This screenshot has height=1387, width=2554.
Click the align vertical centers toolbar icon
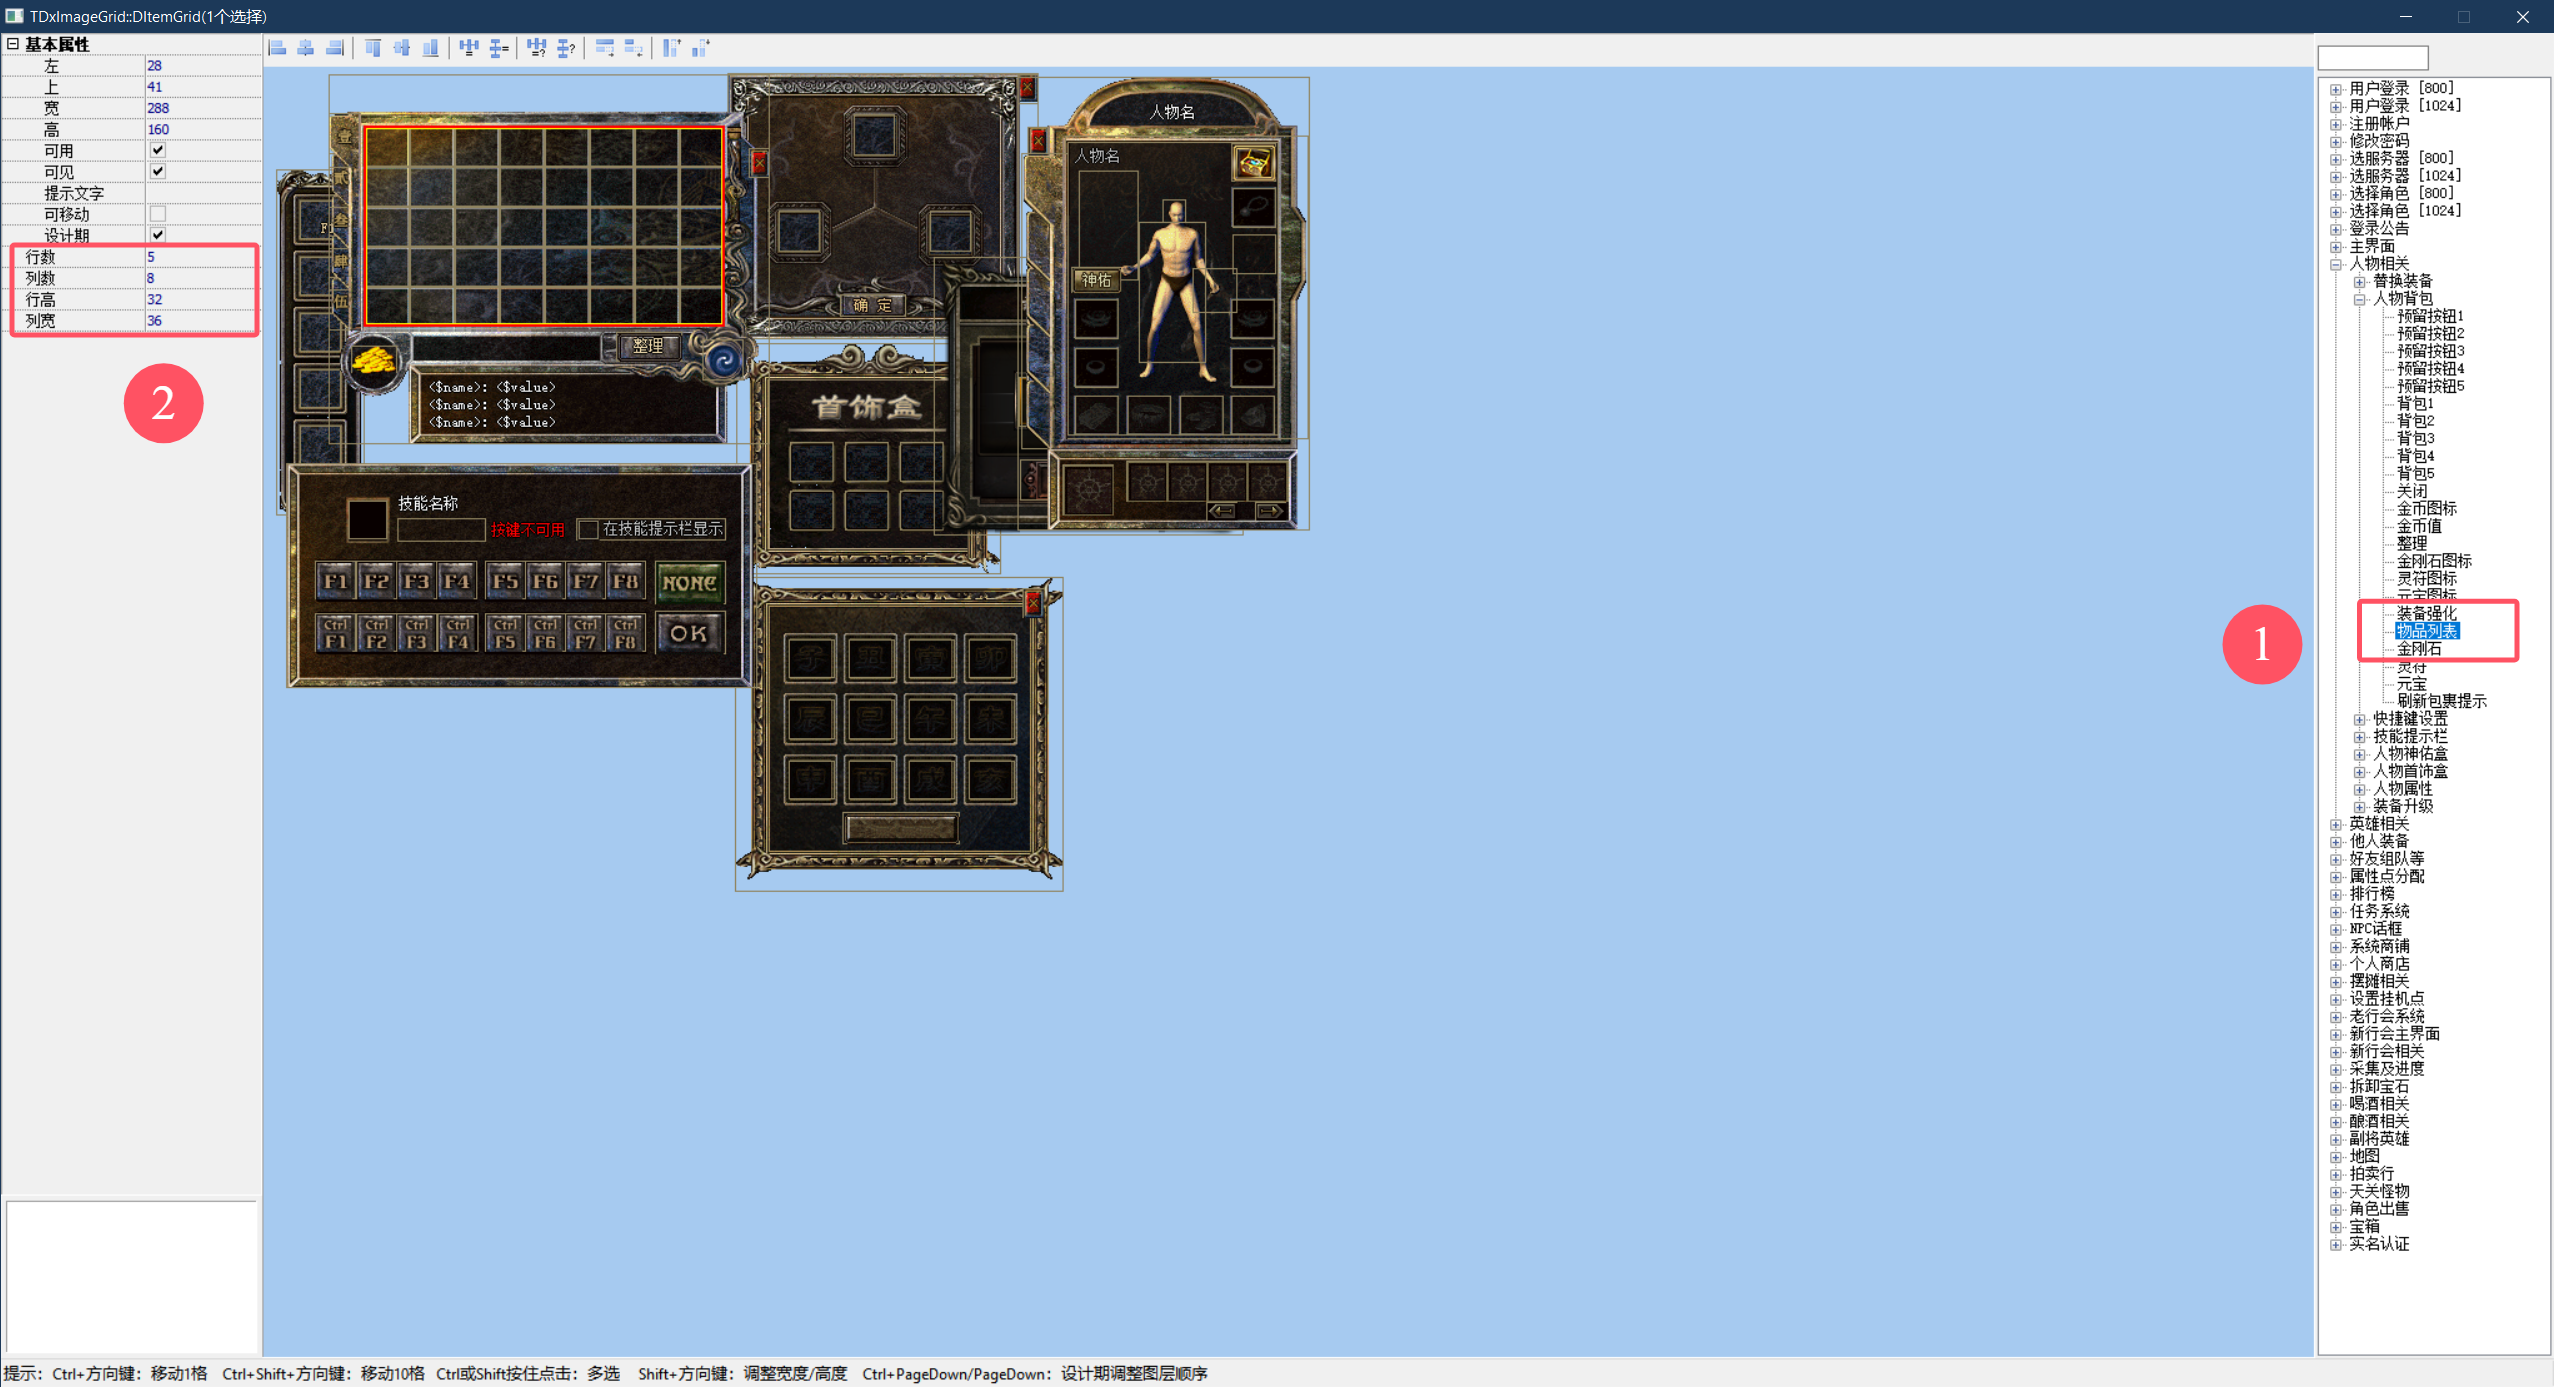[402, 48]
